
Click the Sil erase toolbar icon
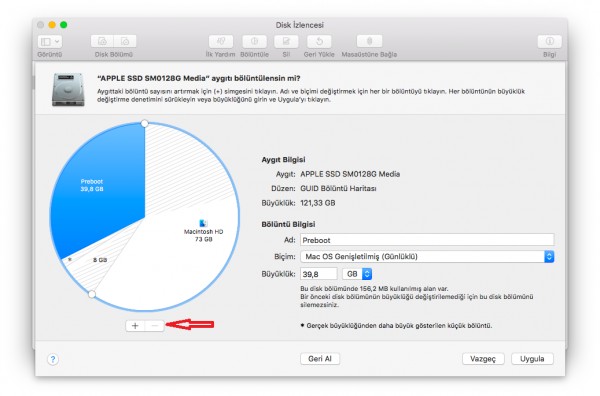click(286, 41)
